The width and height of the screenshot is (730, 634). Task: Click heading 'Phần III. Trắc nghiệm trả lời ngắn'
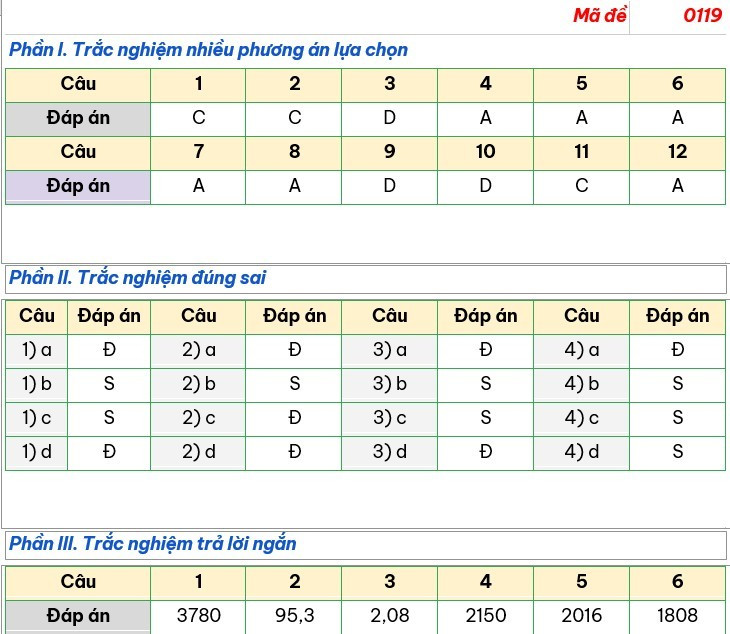153,544
